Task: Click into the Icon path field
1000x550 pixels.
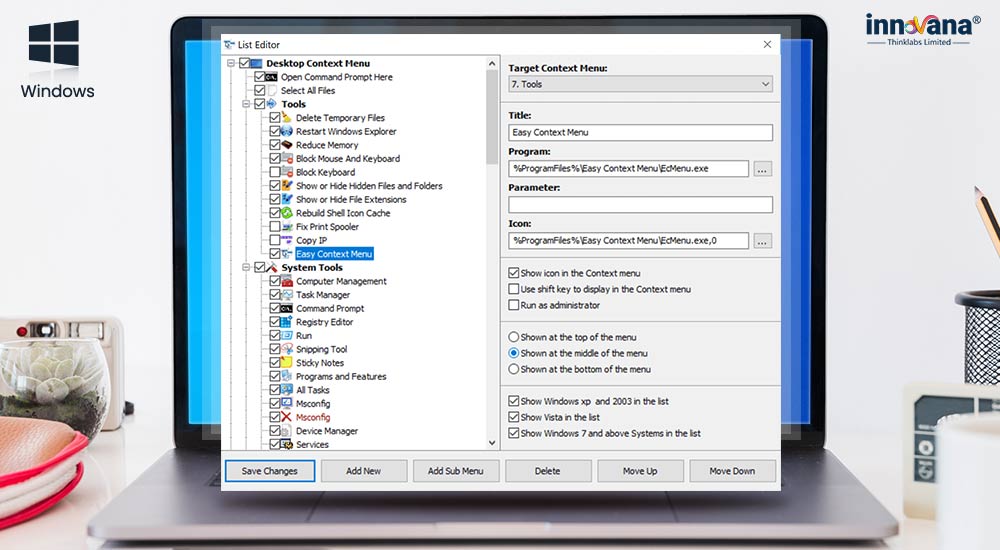Action: coord(628,241)
